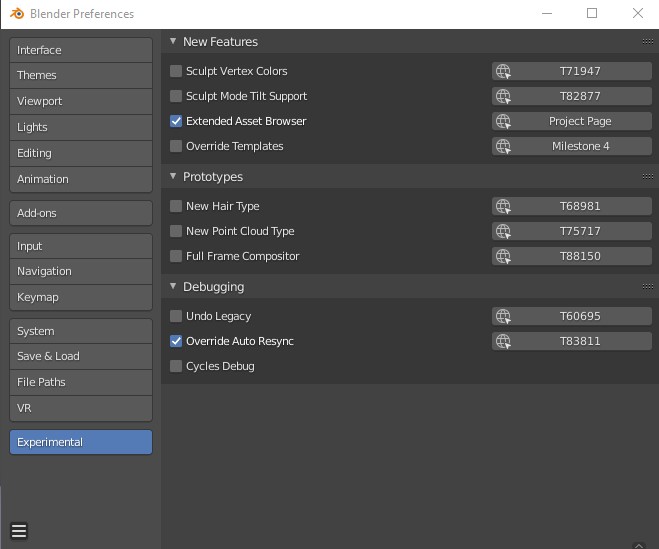Switch to the Add-ons tab

click(81, 213)
